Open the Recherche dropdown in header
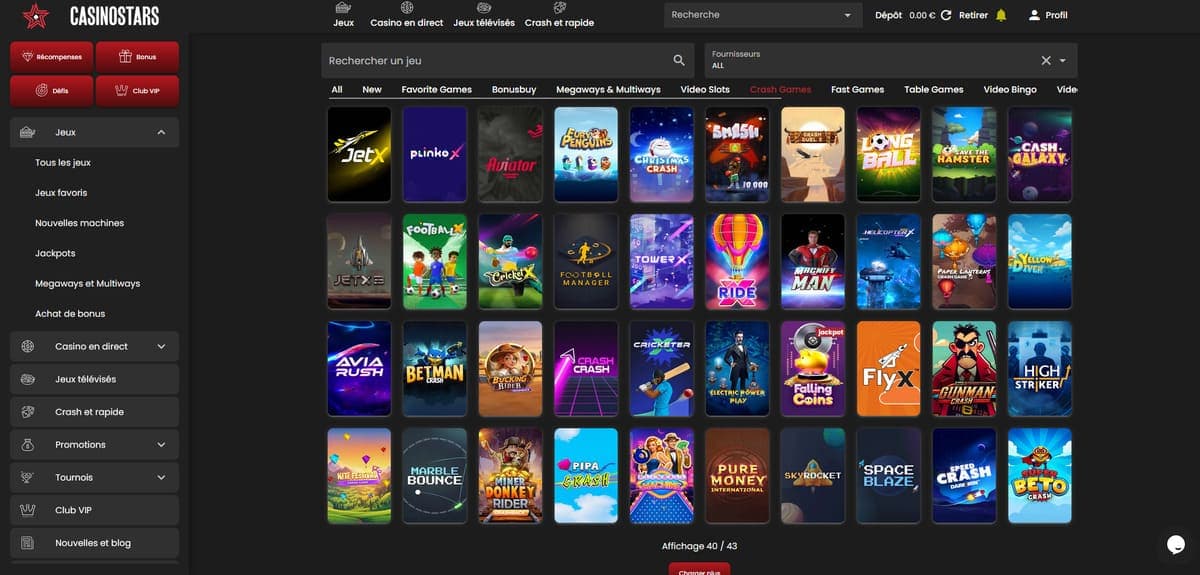The width and height of the screenshot is (1200, 575). [764, 15]
